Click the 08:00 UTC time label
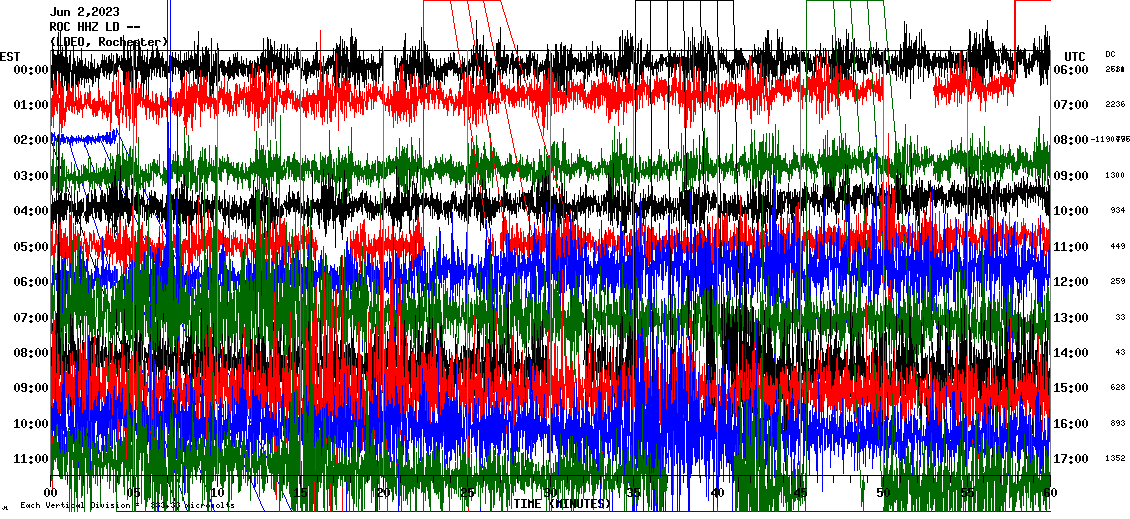Screen dimensions: 1130x519 (1076, 140)
